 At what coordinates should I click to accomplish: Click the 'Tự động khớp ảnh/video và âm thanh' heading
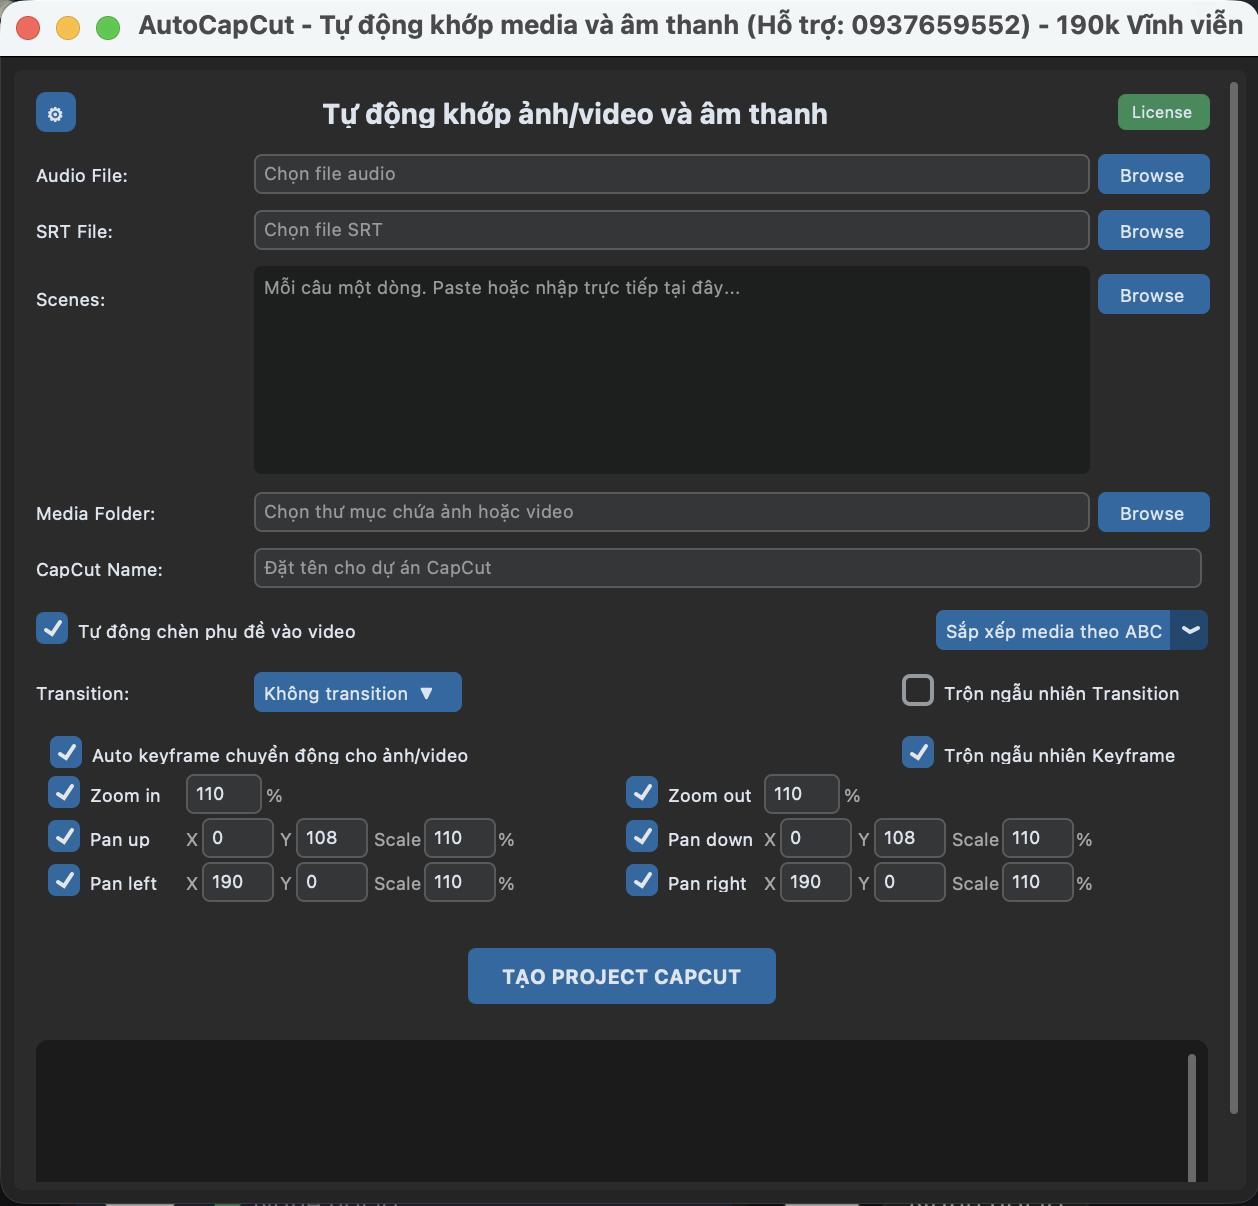pos(575,114)
